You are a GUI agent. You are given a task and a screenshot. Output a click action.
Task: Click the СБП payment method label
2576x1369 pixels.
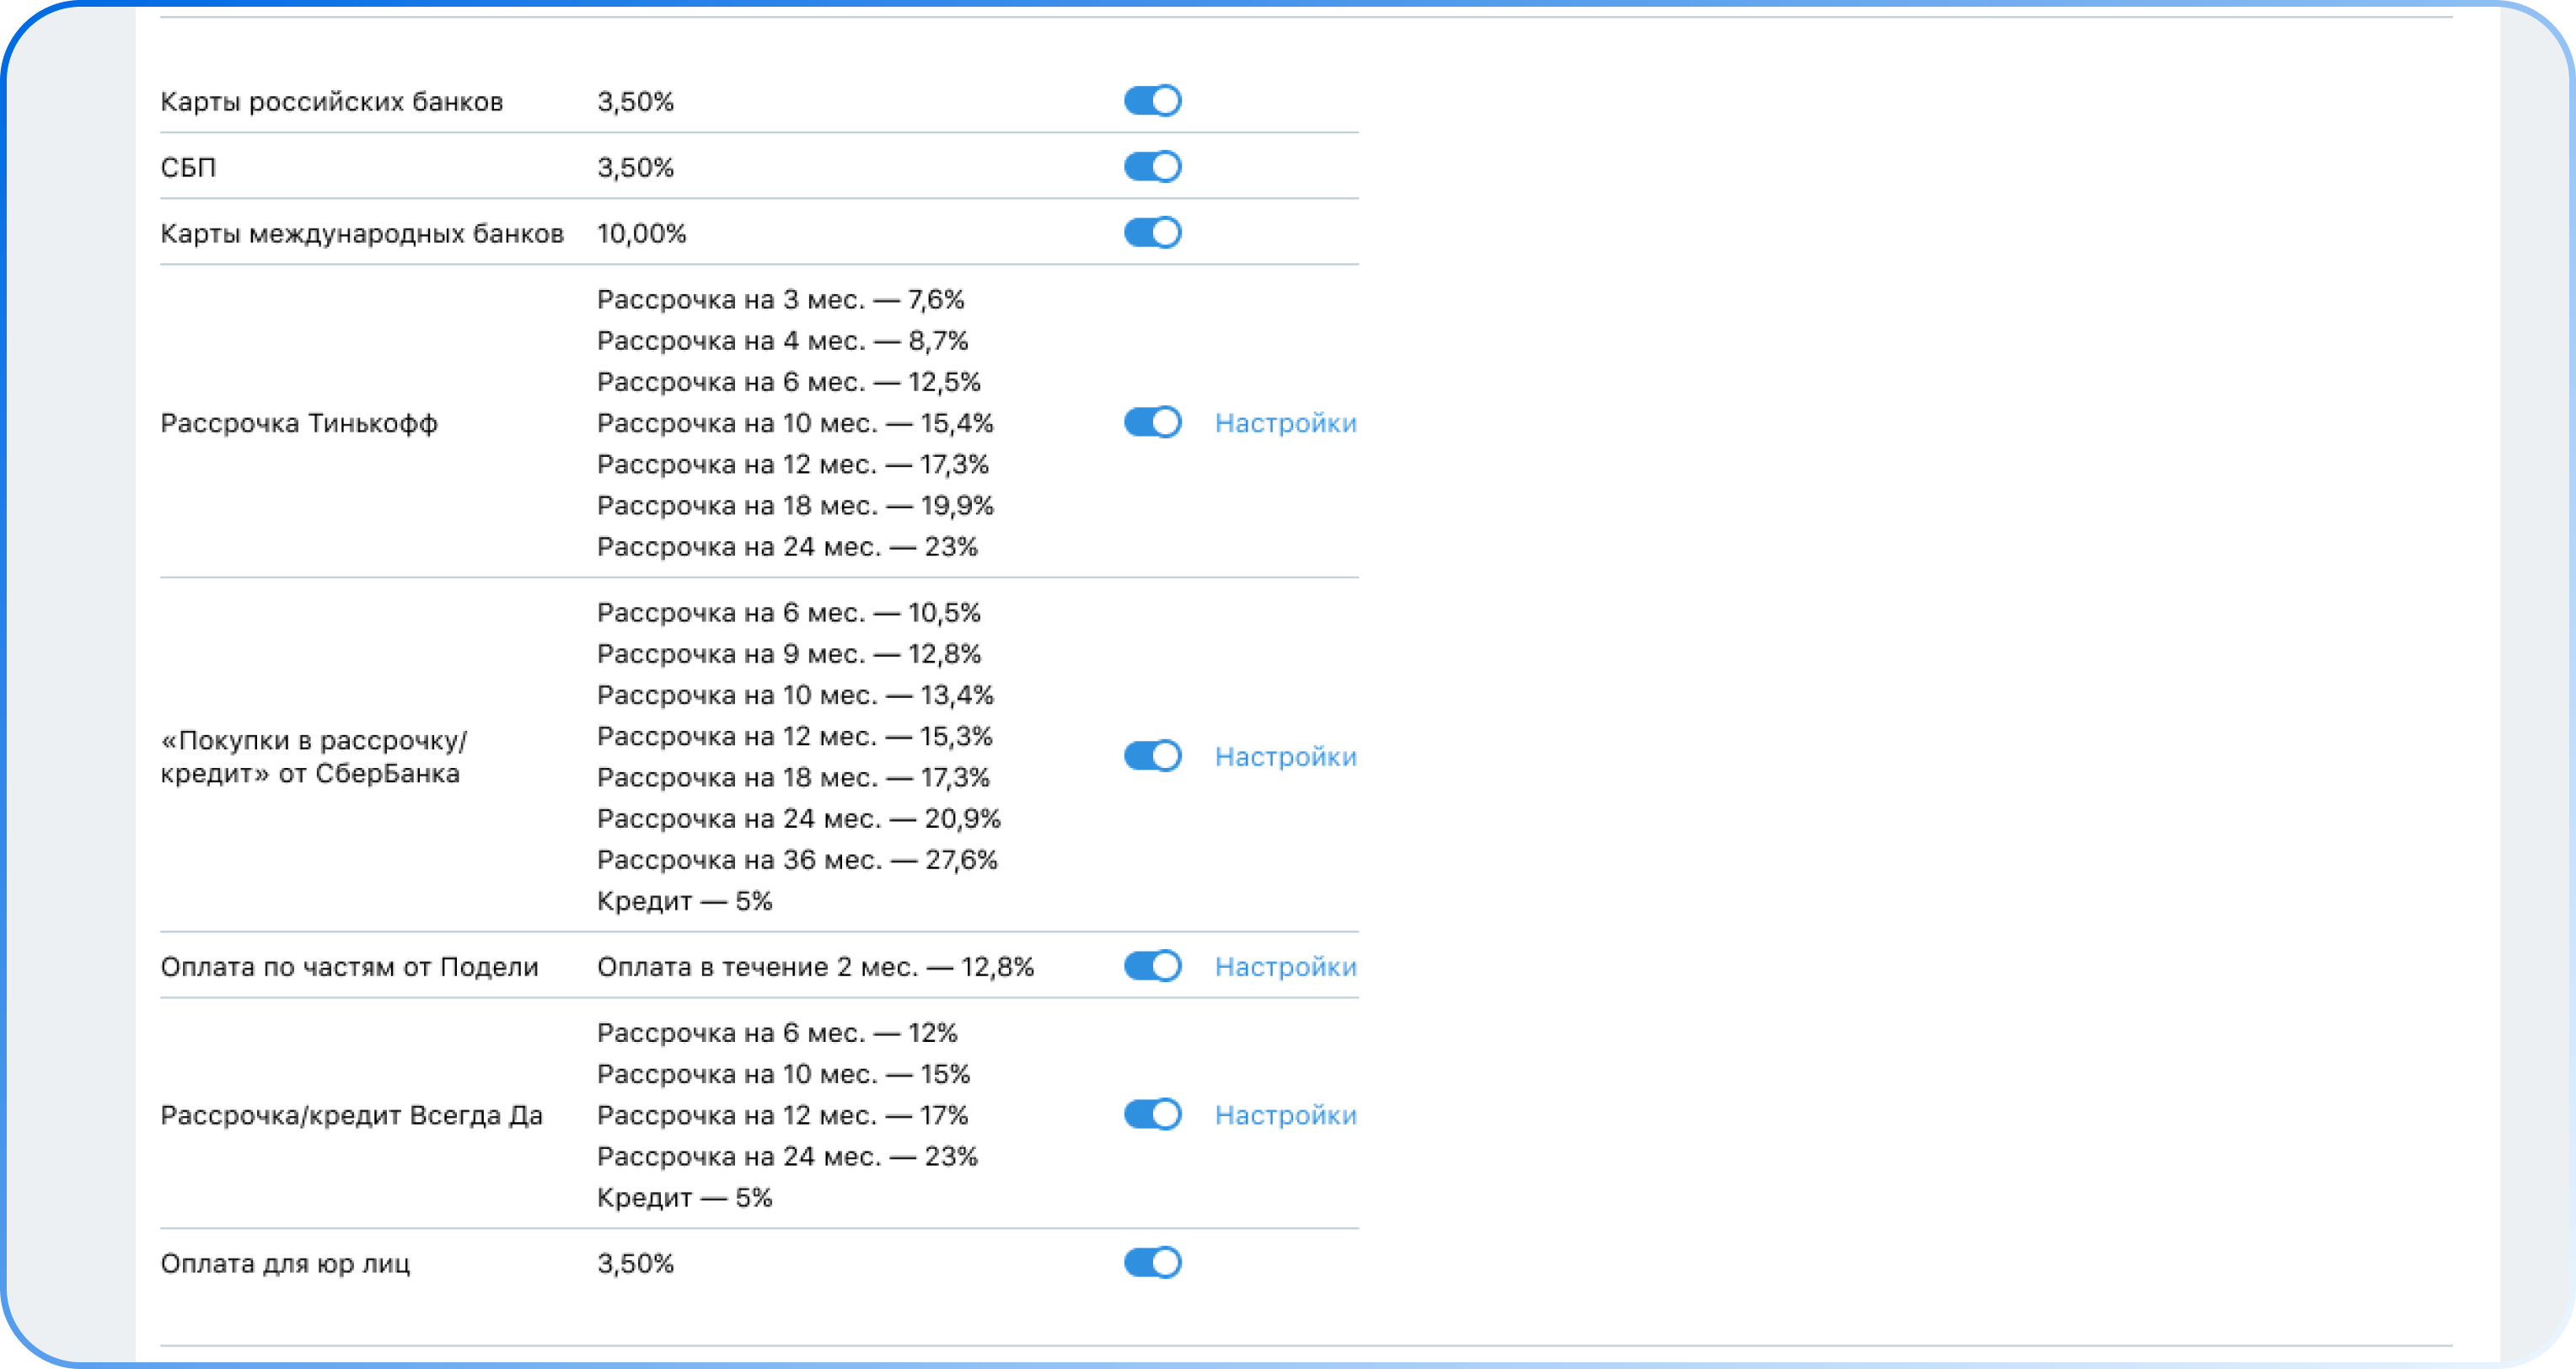[188, 168]
